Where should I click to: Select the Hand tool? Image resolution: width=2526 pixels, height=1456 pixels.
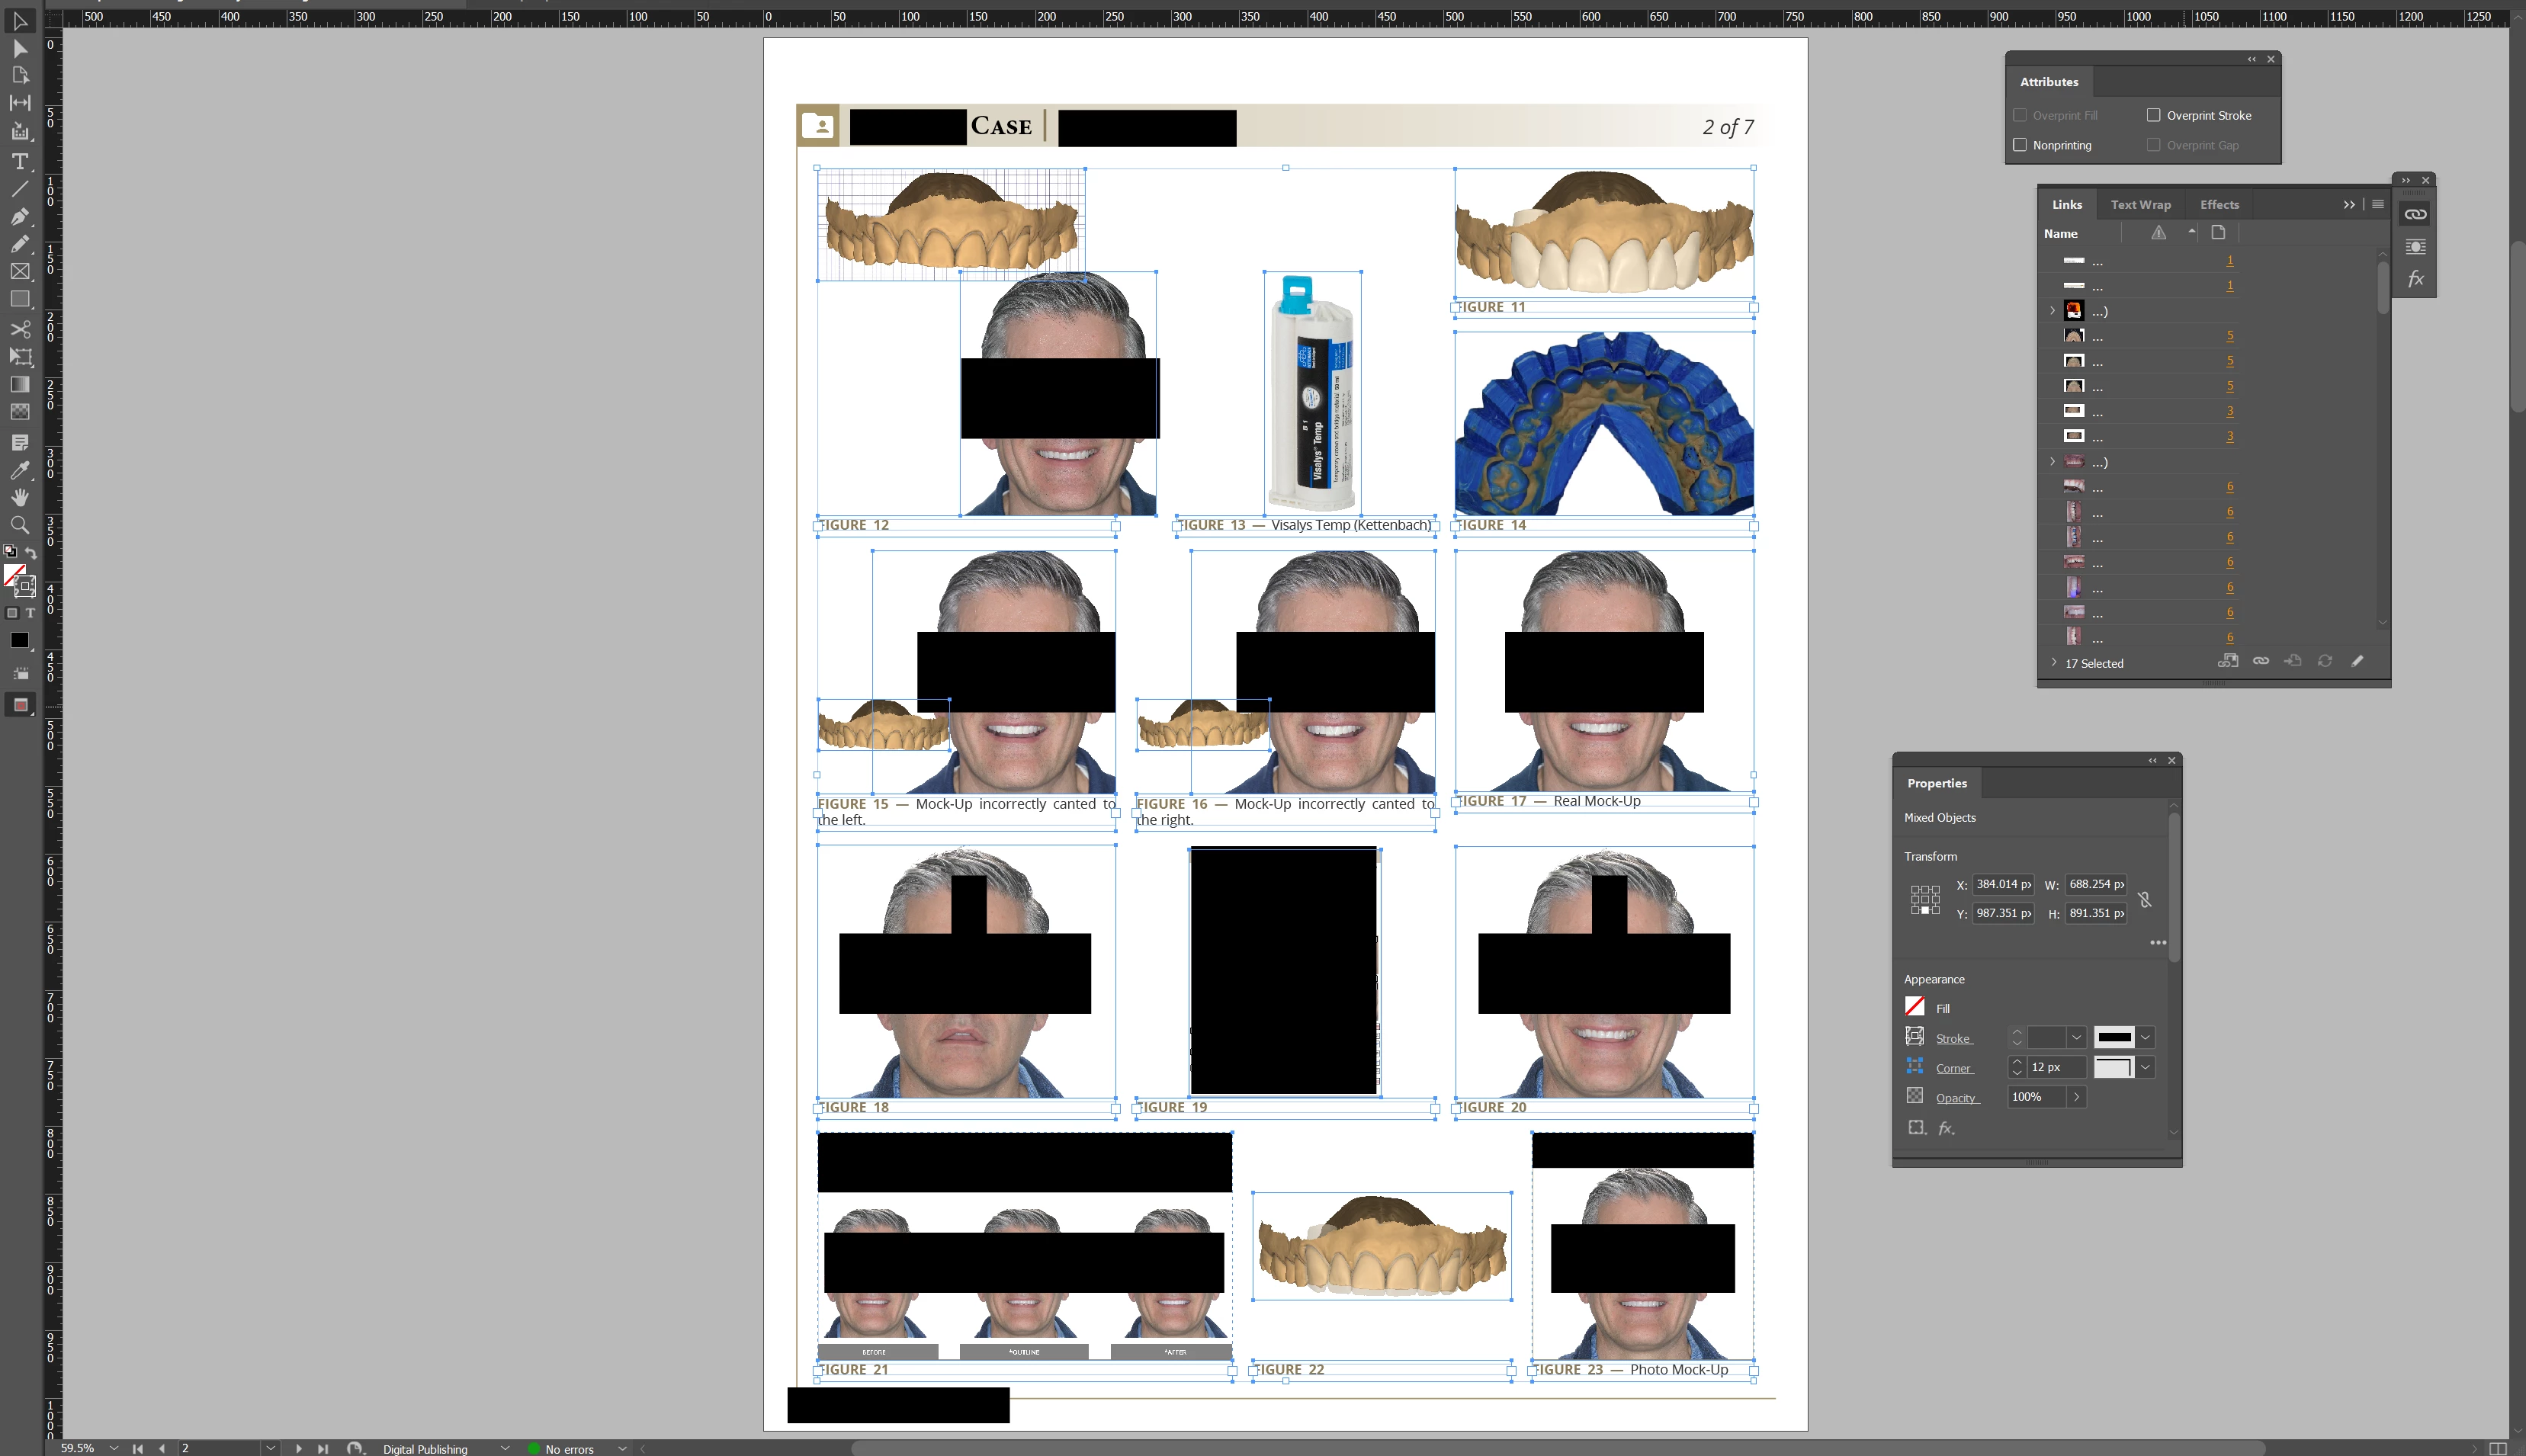pyautogui.click(x=20, y=497)
